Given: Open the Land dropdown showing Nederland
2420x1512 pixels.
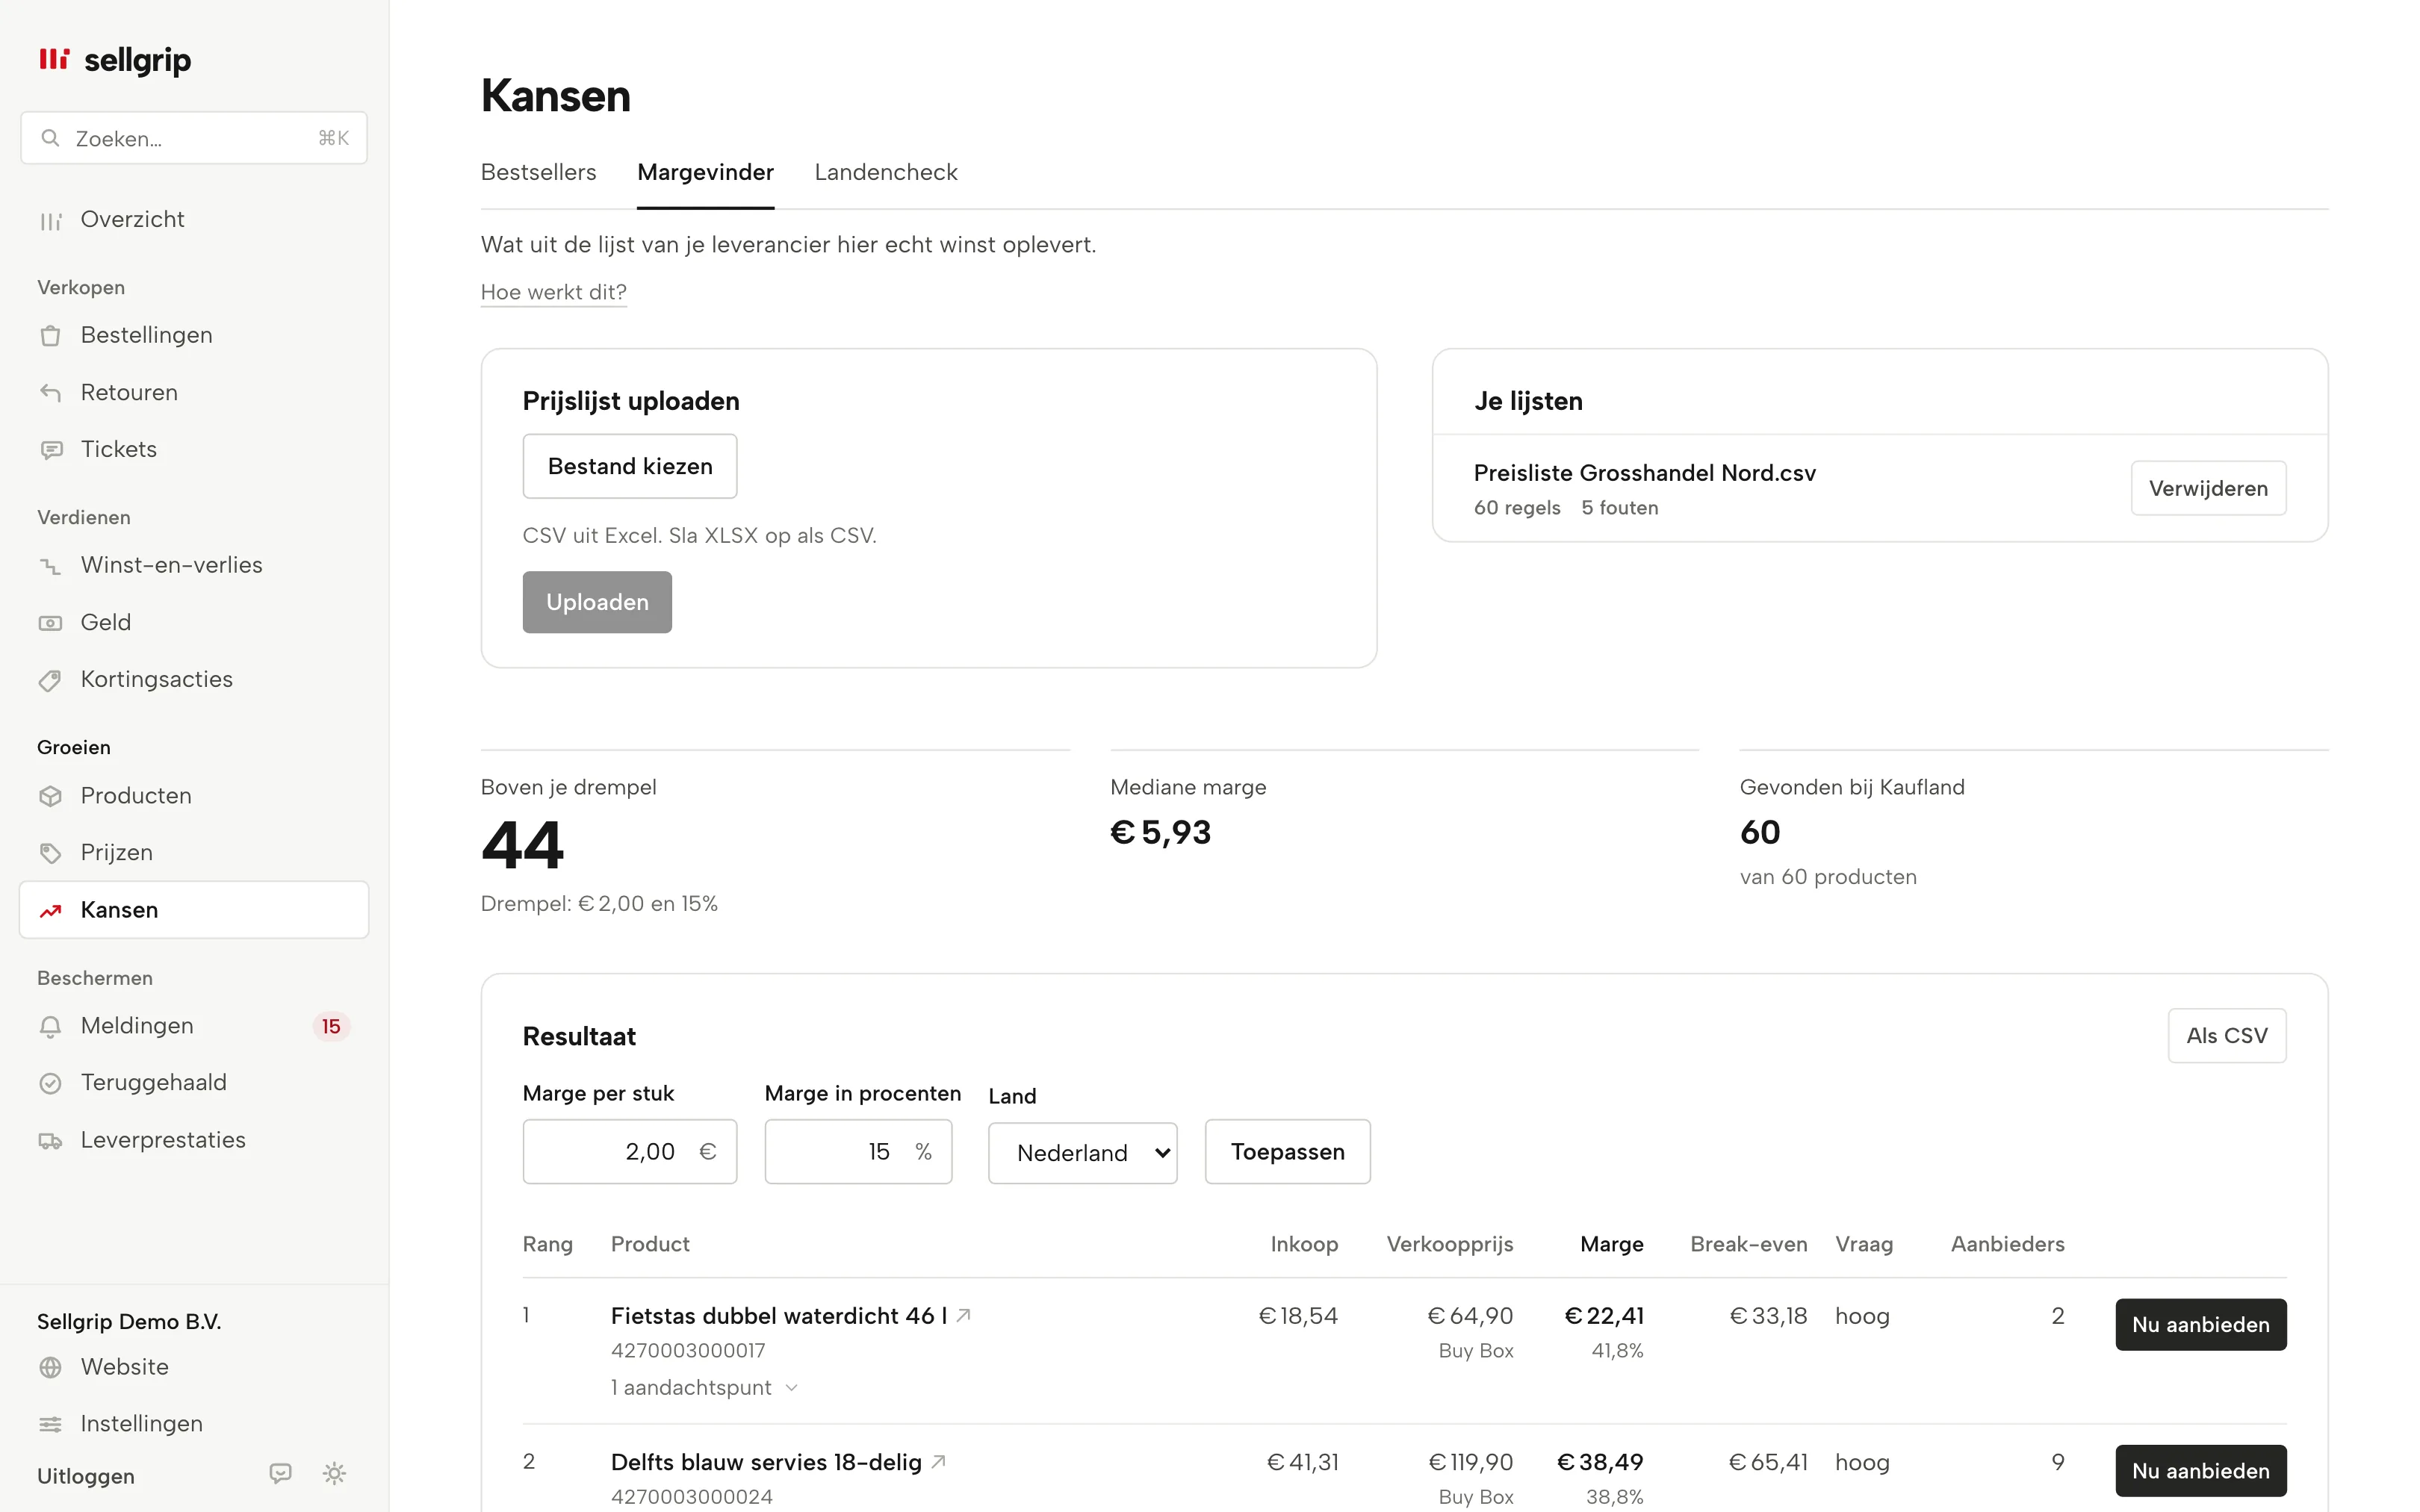Looking at the screenshot, I should [1082, 1153].
